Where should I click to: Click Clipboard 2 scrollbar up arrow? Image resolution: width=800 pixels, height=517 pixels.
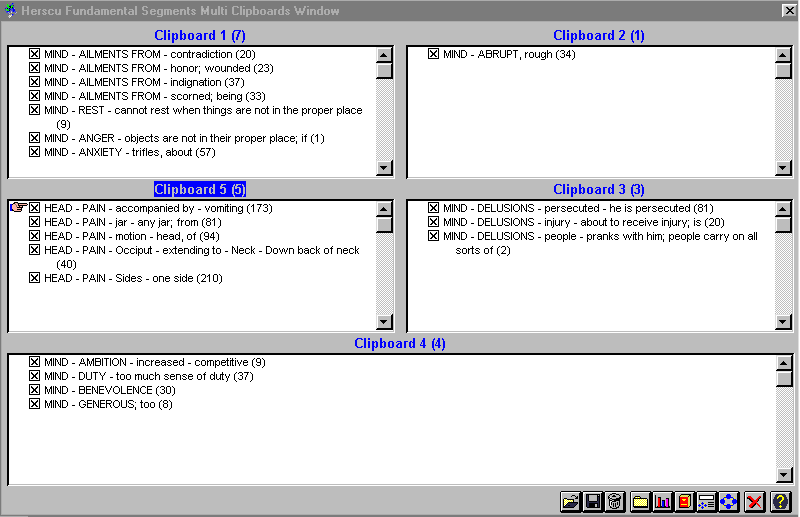783,55
